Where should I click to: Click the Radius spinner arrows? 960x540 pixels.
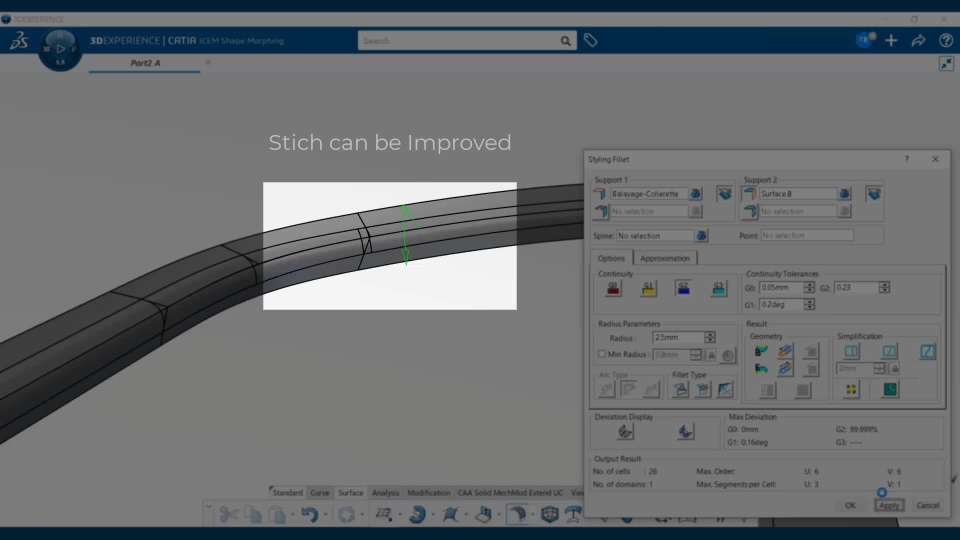[710, 338]
